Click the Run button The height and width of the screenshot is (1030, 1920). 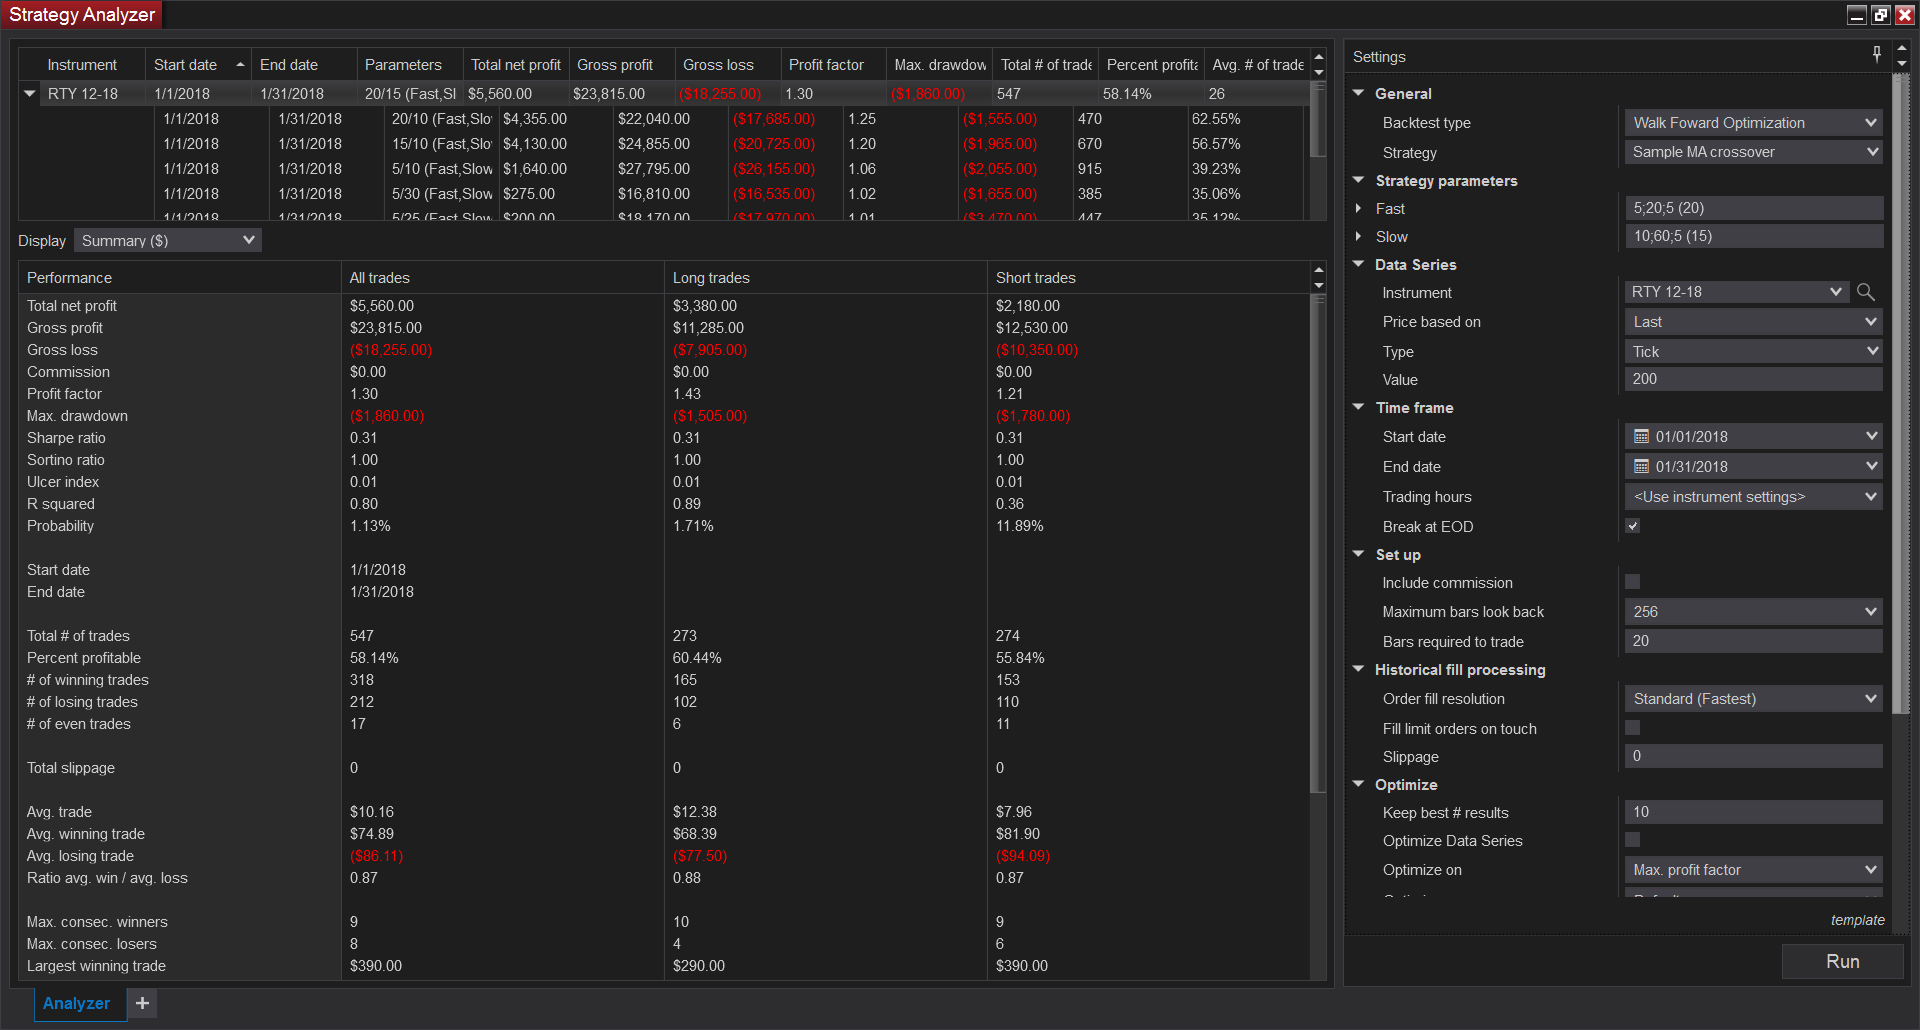pyautogui.click(x=1842, y=961)
